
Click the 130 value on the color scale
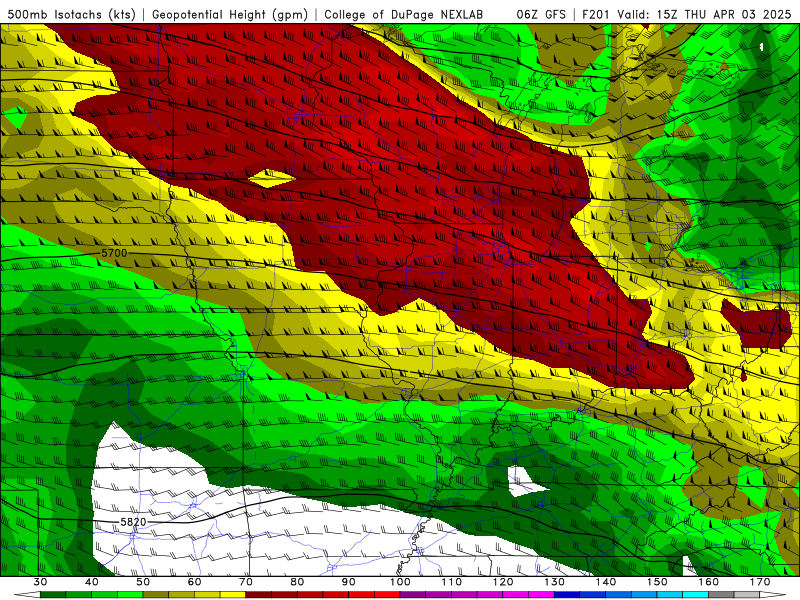[555, 582]
